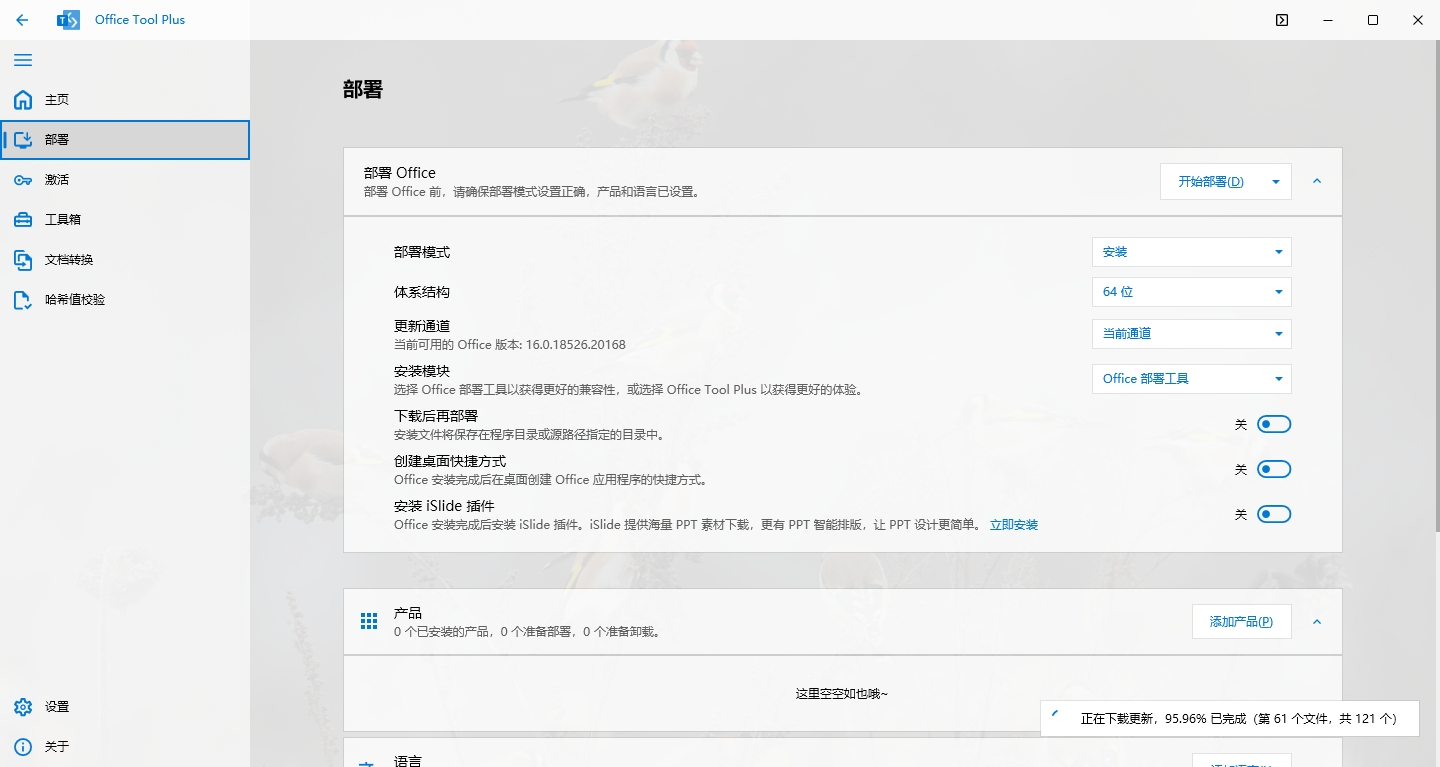
Task: Close the Office Tool Plus window
Action: pyautogui.click(x=1418, y=20)
